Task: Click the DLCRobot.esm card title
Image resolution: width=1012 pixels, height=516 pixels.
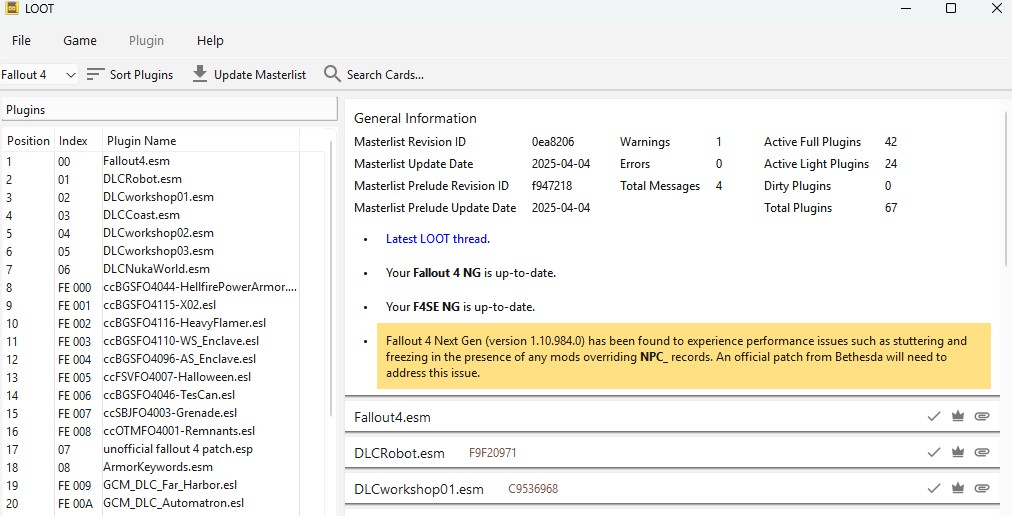Action: click(x=400, y=453)
